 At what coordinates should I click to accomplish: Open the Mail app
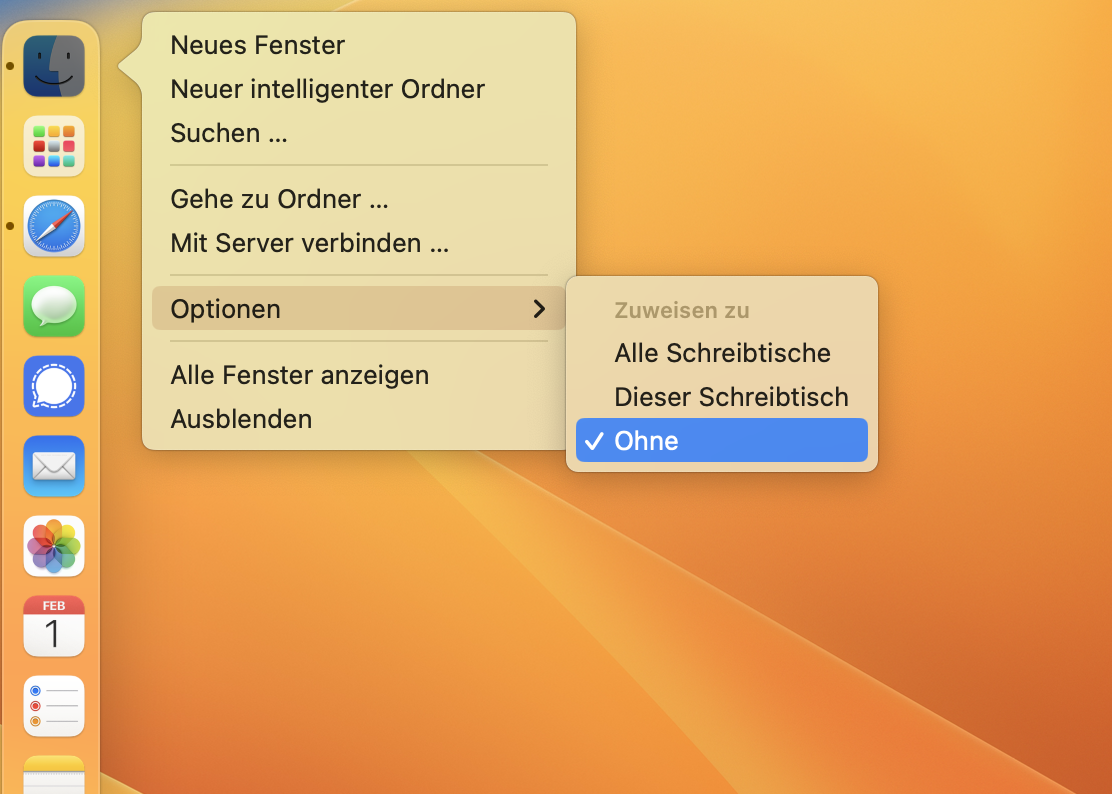pos(54,466)
